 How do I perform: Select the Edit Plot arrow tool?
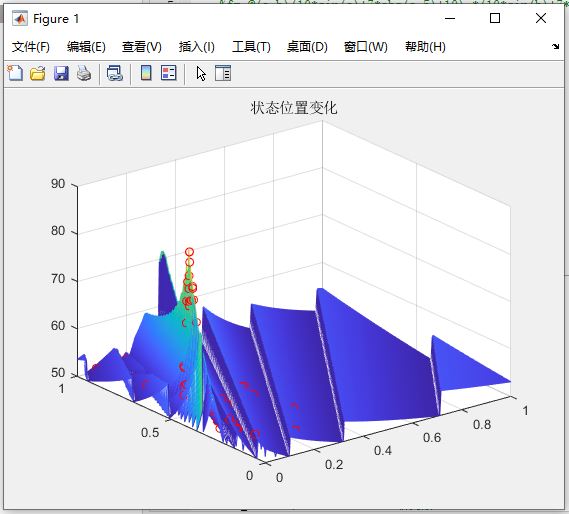click(x=201, y=74)
